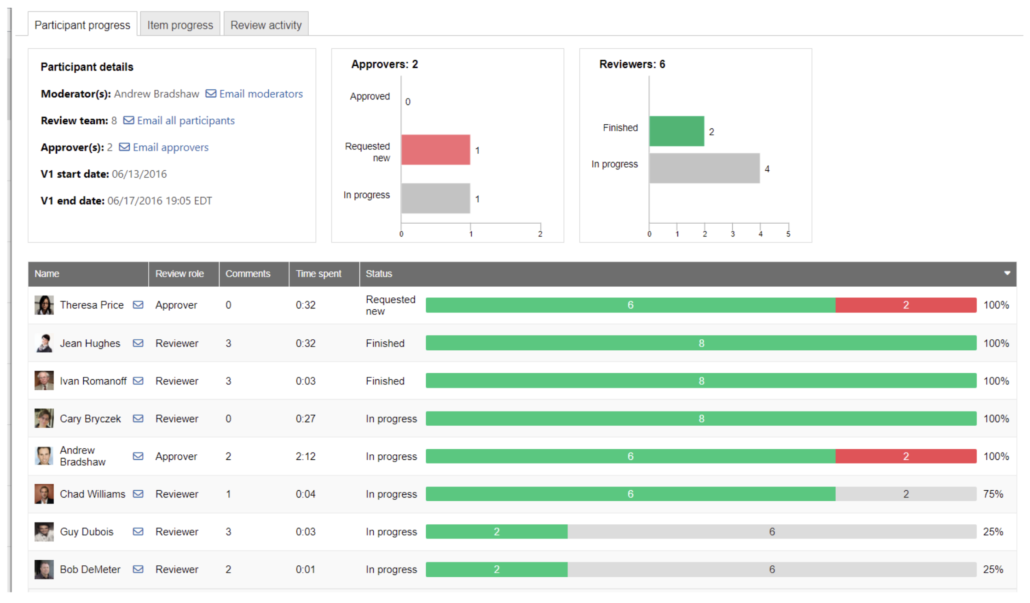Click email icon next to Theresa Price
Screen dimensions: 1030x603
tap(138, 305)
